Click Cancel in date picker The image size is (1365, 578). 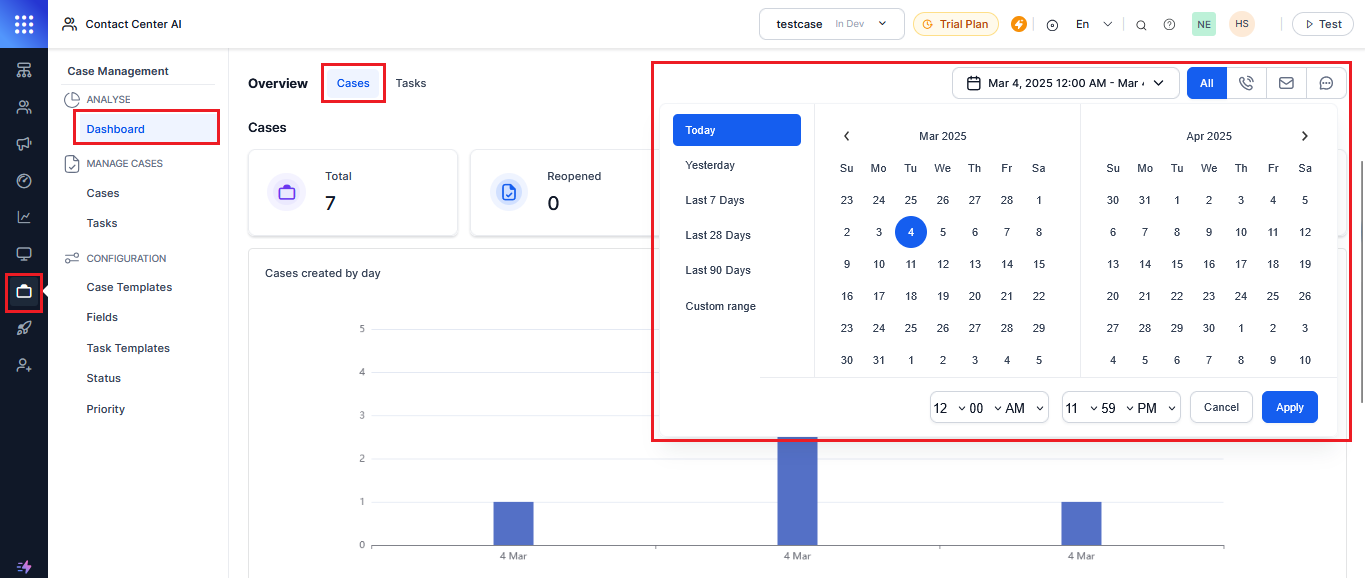tap(1221, 407)
